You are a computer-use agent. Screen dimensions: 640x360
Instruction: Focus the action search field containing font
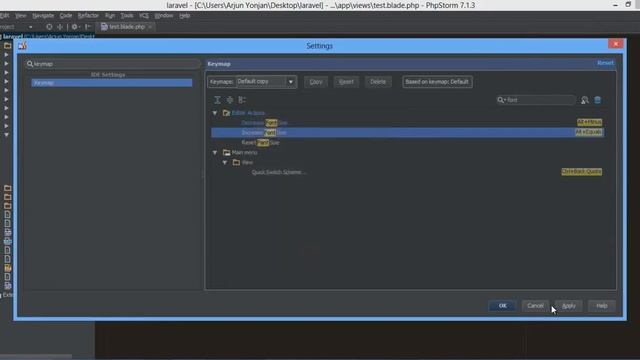536,100
